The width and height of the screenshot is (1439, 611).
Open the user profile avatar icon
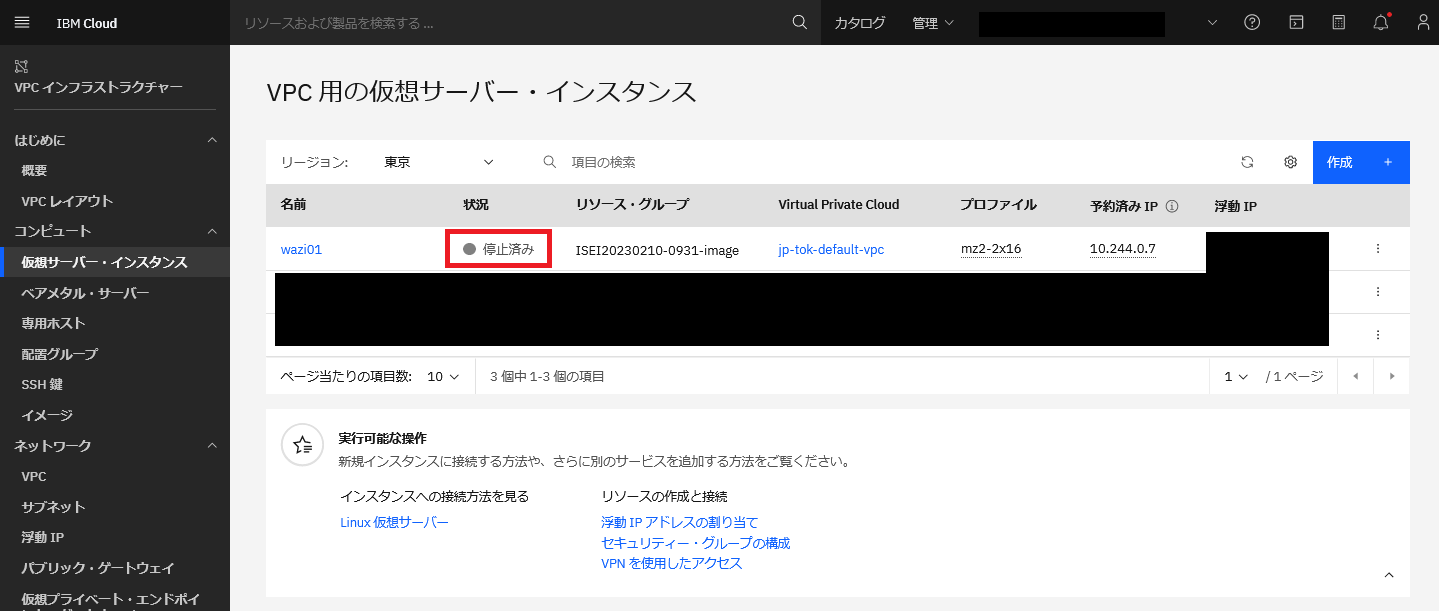[x=1424, y=22]
